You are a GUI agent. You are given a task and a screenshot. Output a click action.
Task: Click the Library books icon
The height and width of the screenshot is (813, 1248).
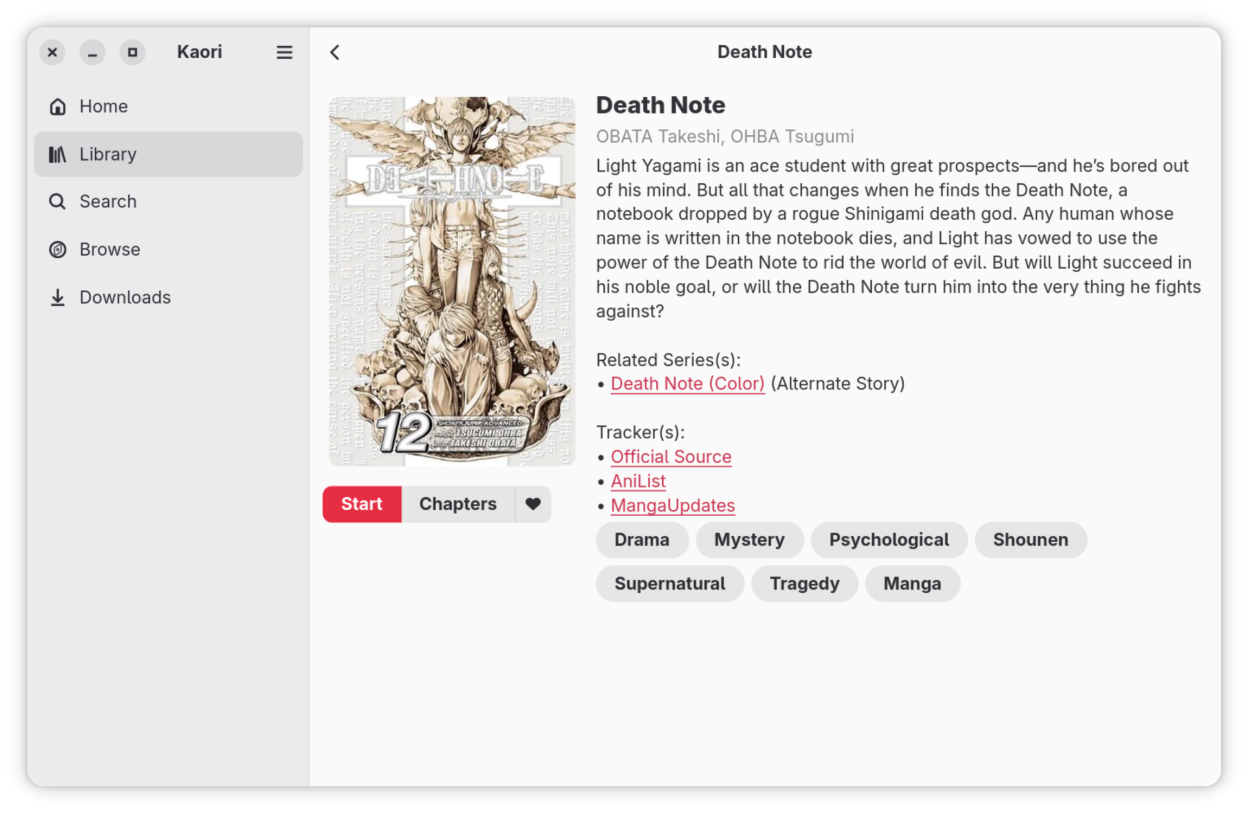point(58,154)
